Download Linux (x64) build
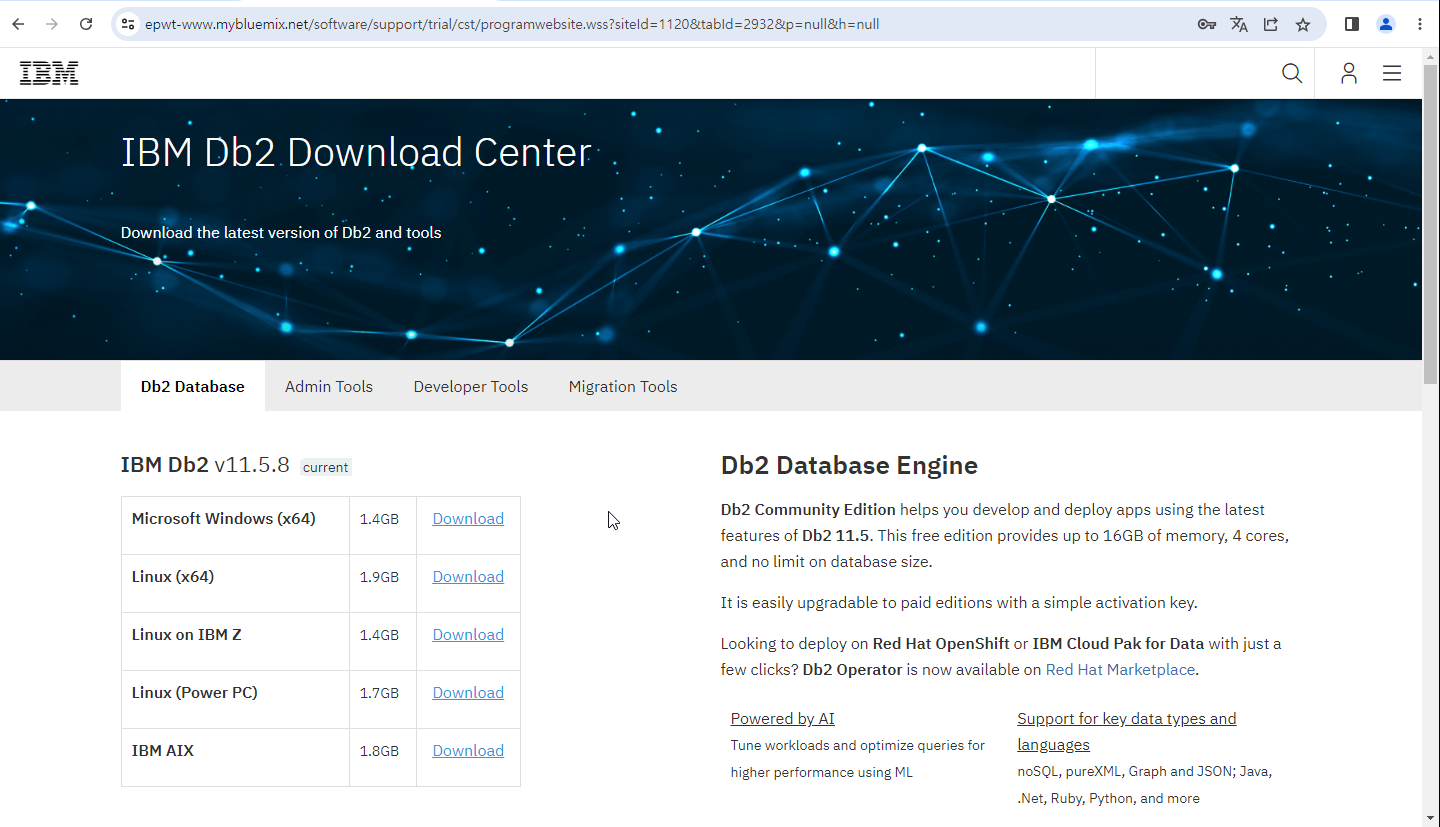This screenshot has height=827, width=1440. [468, 576]
